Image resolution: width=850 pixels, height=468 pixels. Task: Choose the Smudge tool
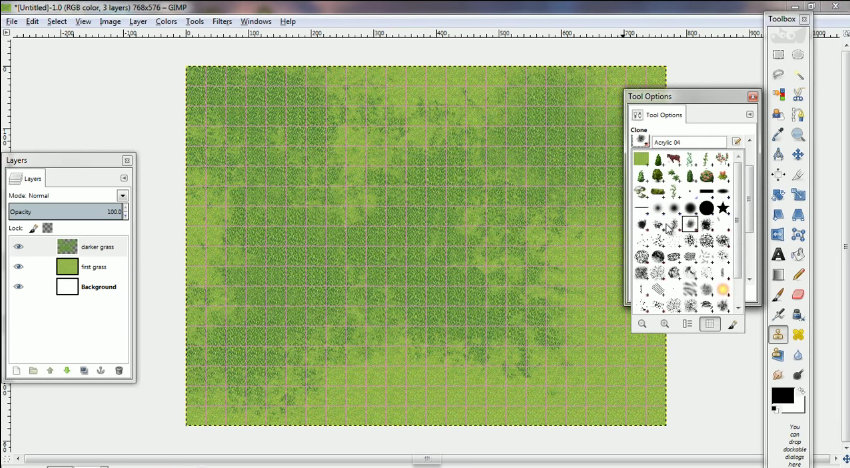(x=778, y=375)
